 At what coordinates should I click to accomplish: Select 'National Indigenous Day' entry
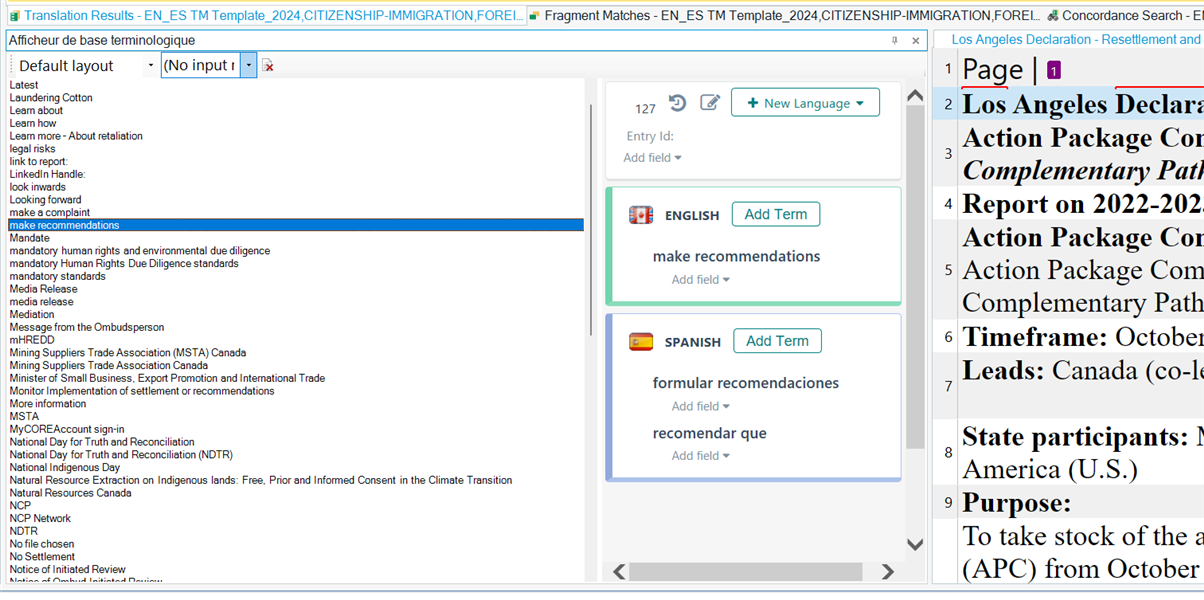click(x=65, y=467)
